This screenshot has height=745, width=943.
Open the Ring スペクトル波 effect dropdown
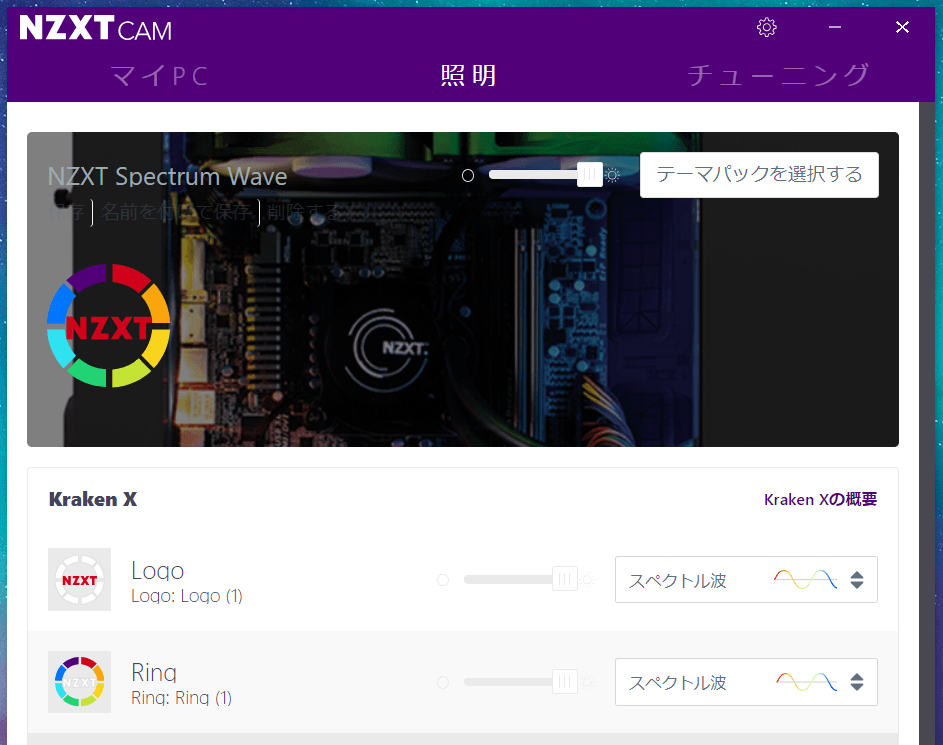(746, 682)
